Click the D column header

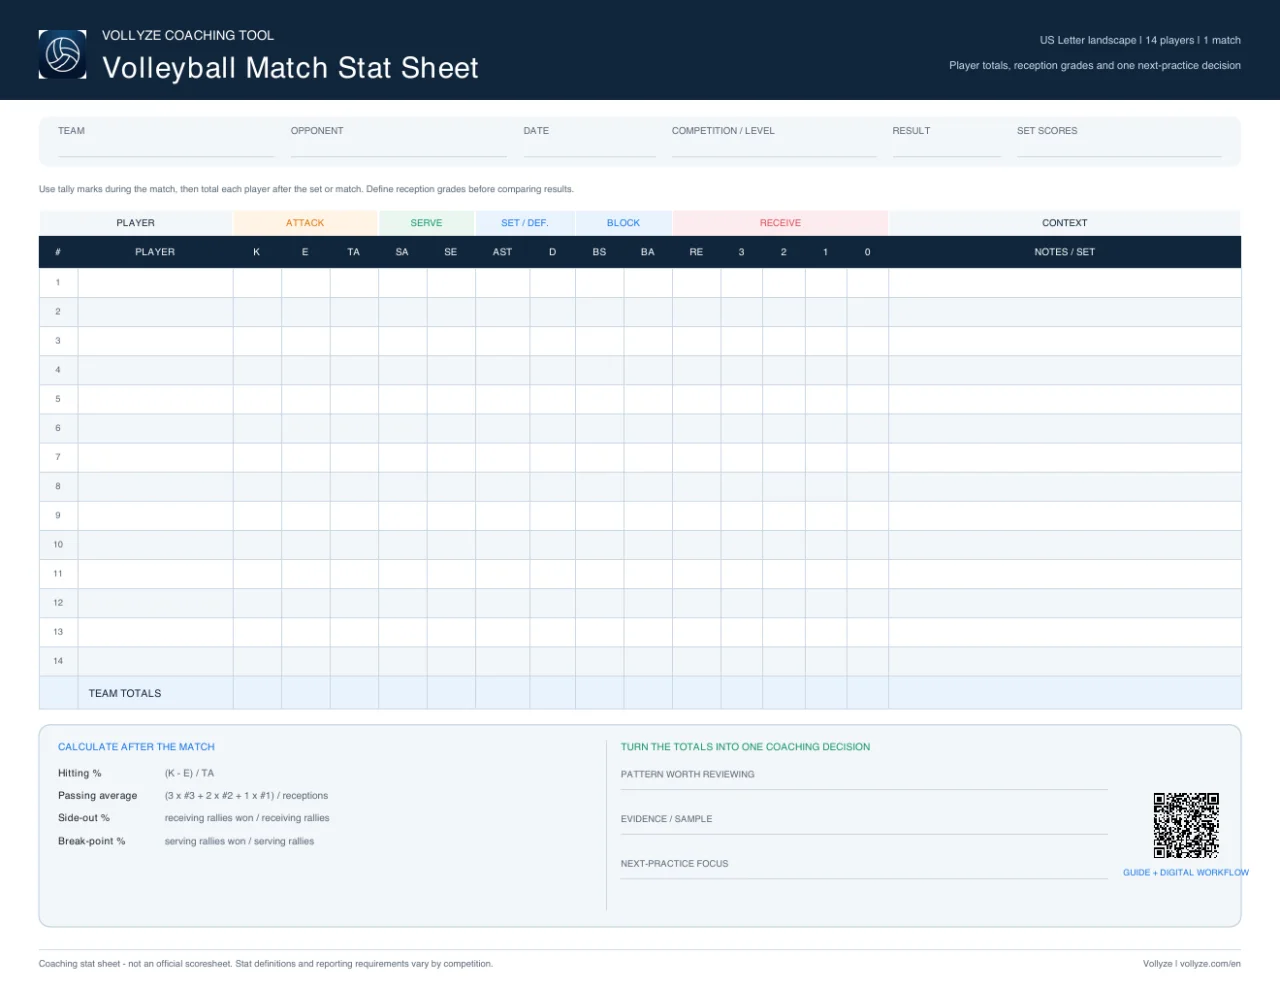click(x=552, y=252)
